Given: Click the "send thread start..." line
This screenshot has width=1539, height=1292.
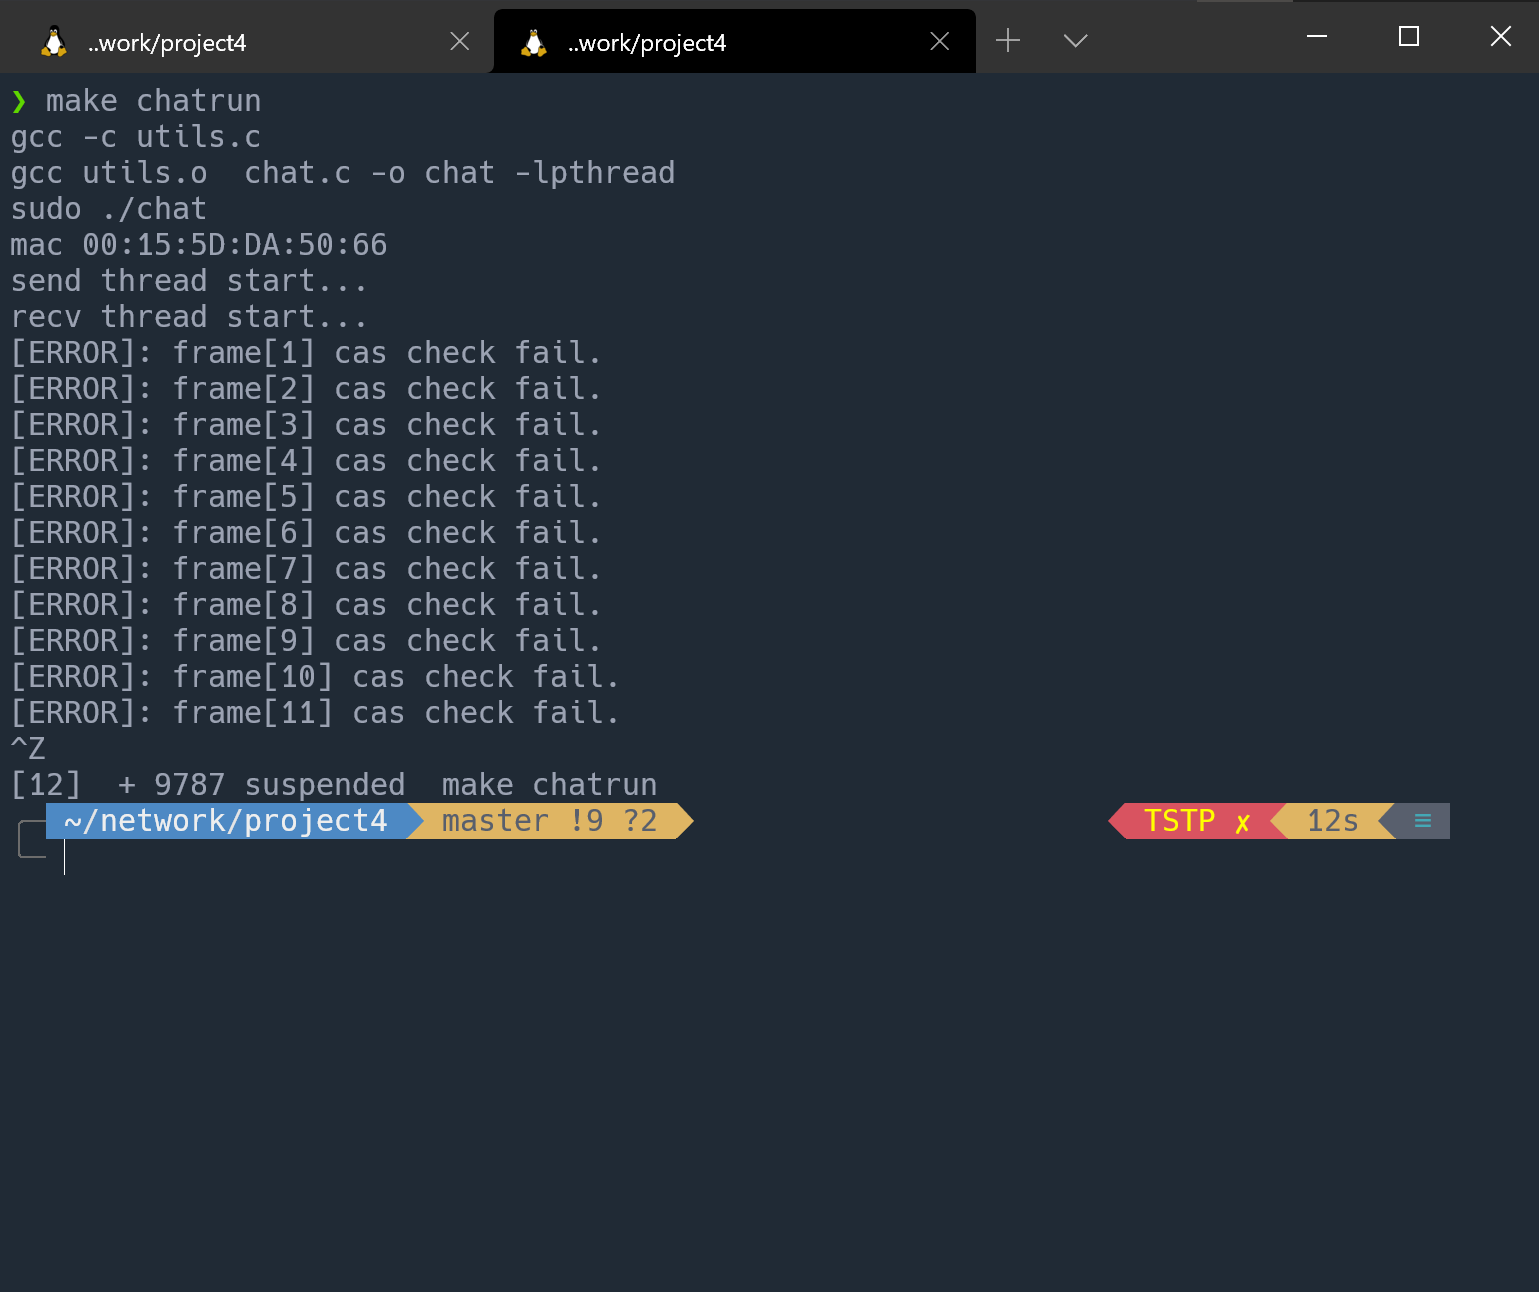Looking at the screenshot, I should [189, 281].
